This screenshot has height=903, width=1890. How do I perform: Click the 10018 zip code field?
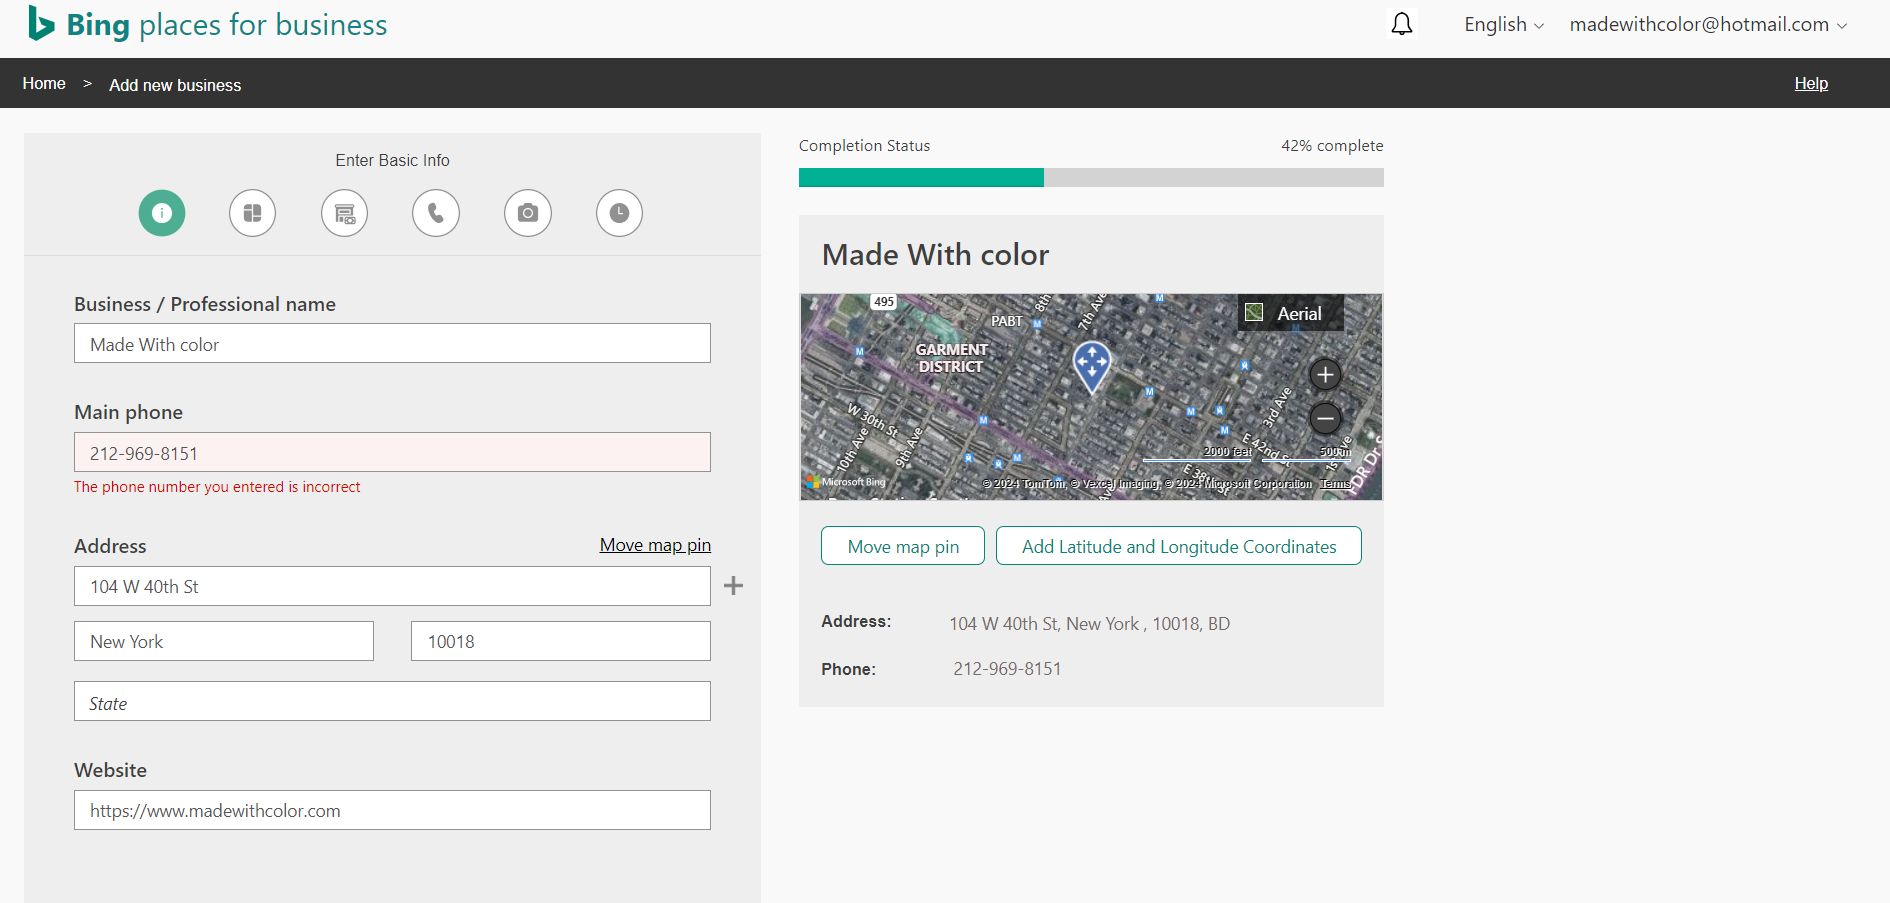561,641
